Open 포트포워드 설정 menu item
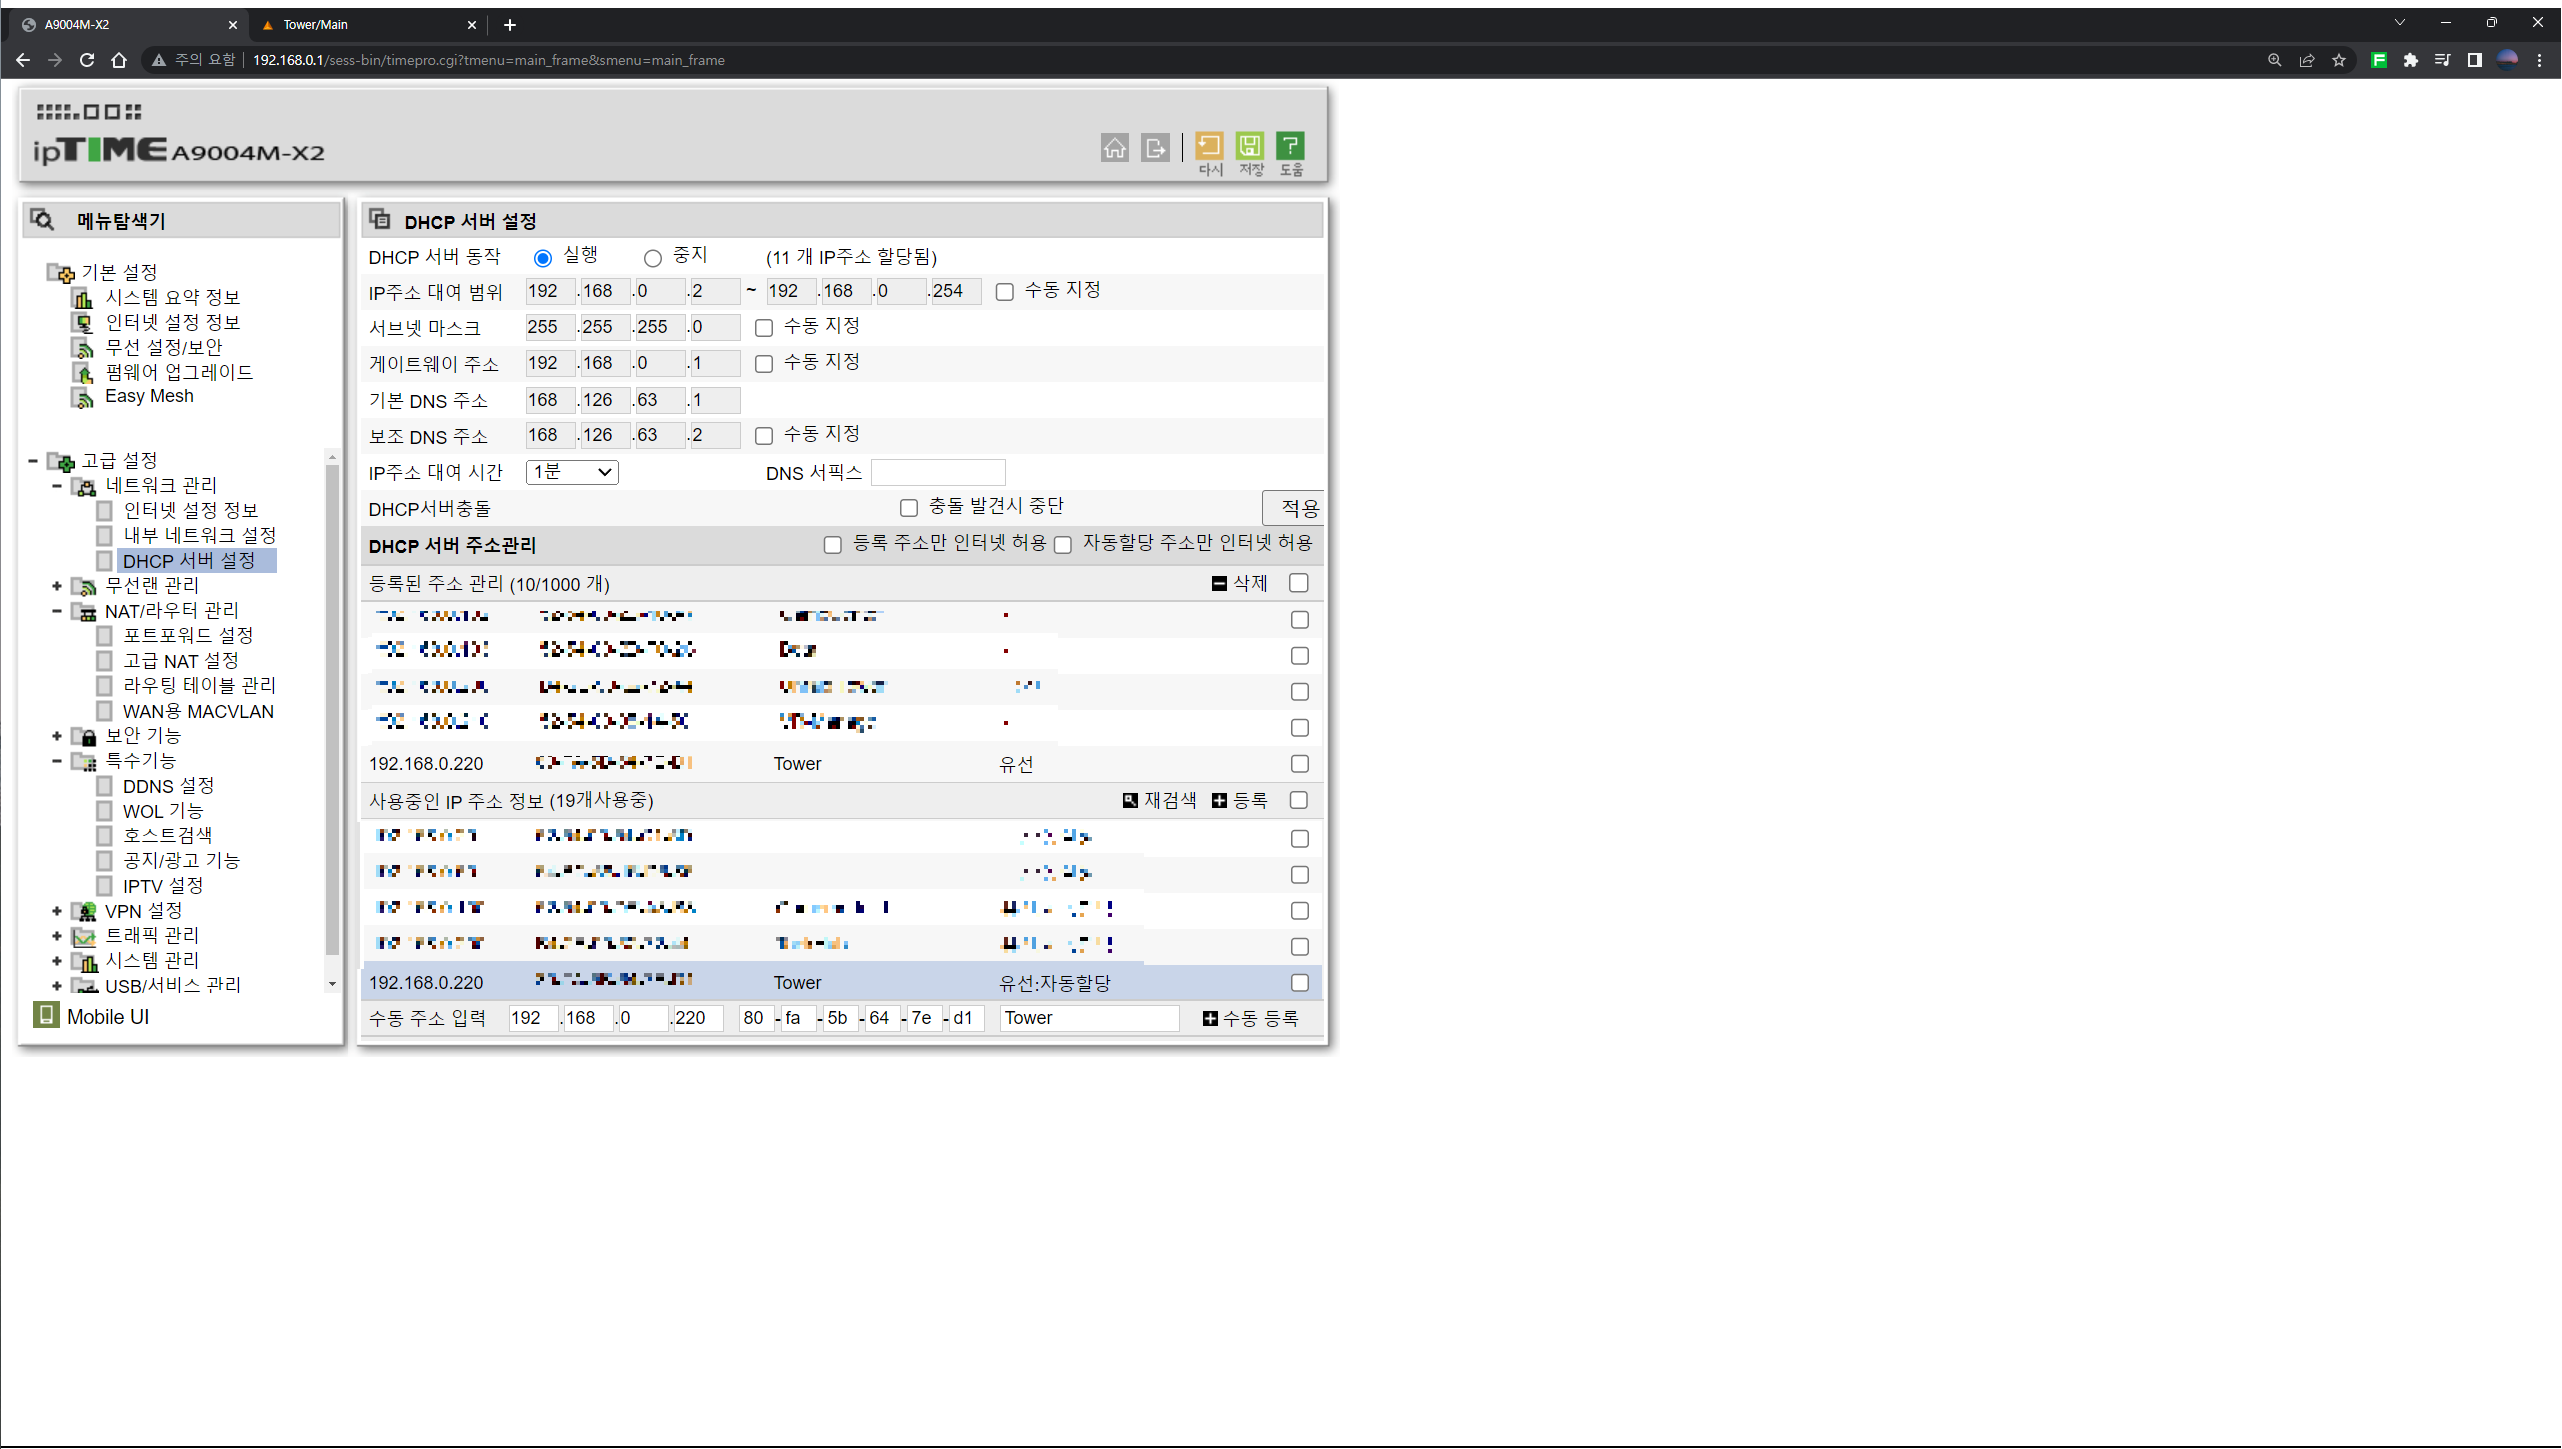This screenshot has height=1449, width=2562. click(x=187, y=635)
